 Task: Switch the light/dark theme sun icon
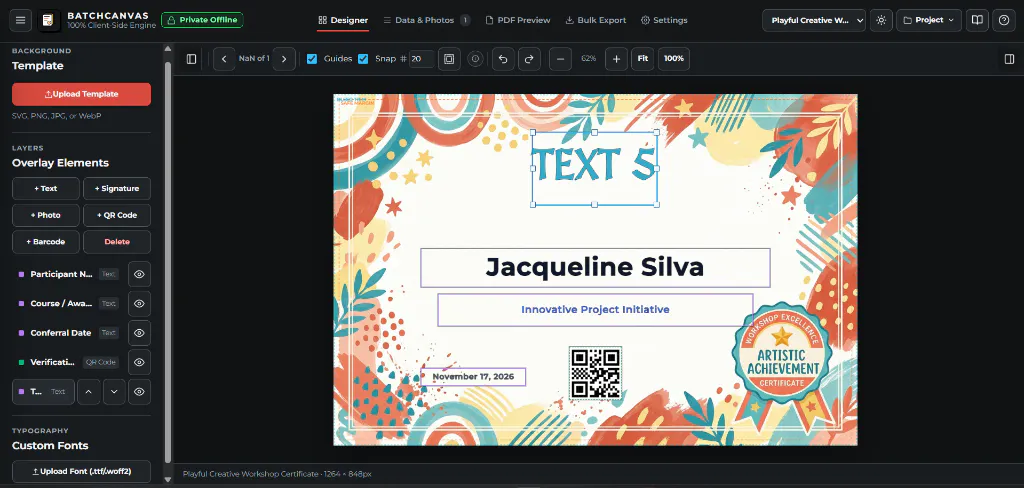881,20
